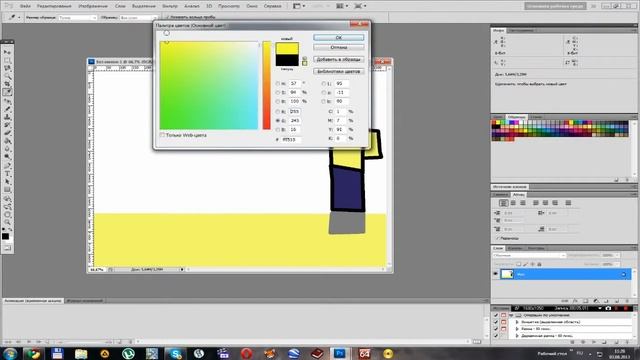Click the hex color code input field
640x360 pixels.
click(x=291, y=139)
